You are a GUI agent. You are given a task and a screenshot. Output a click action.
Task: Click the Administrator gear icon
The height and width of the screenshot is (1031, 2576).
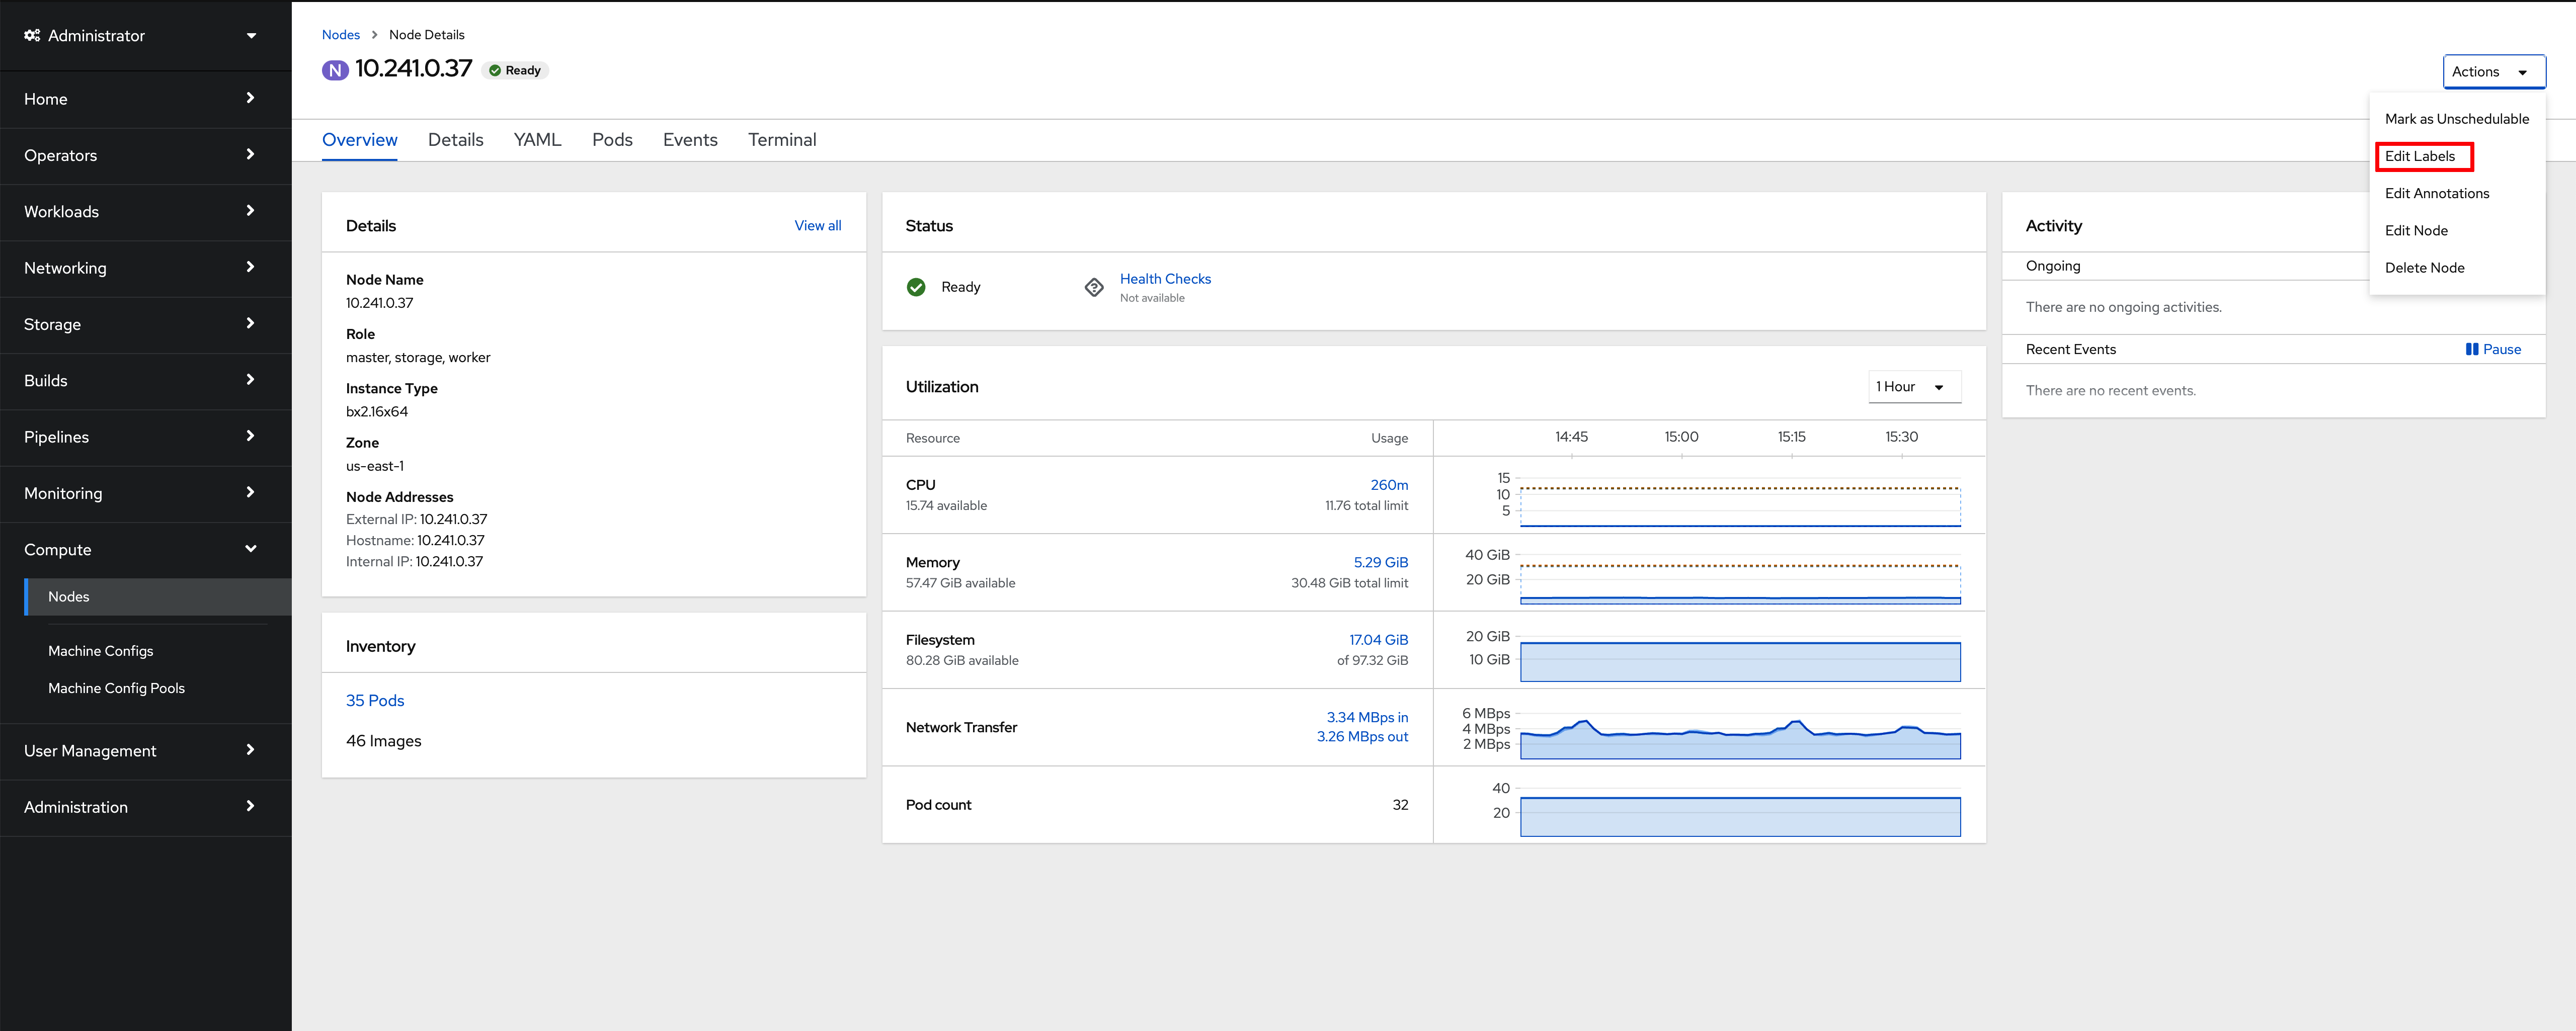tap(32, 35)
